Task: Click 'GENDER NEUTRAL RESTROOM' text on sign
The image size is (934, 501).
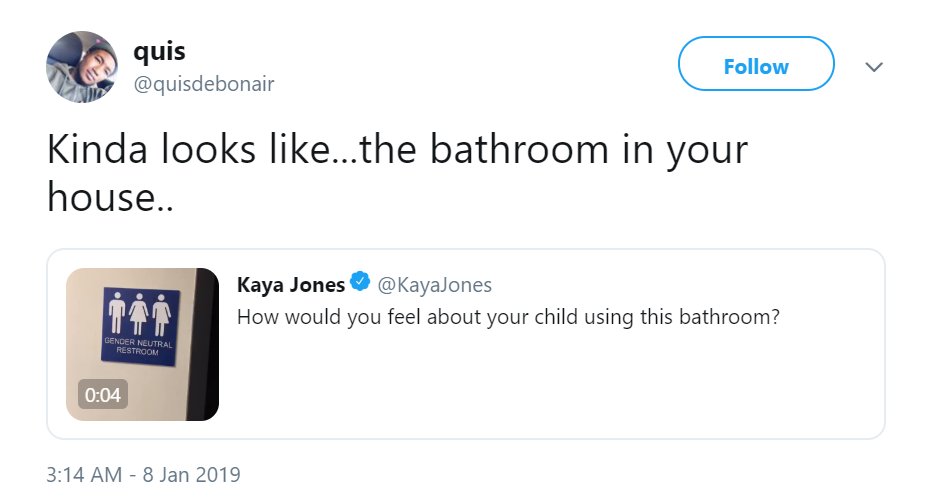Action: [x=138, y=348]
